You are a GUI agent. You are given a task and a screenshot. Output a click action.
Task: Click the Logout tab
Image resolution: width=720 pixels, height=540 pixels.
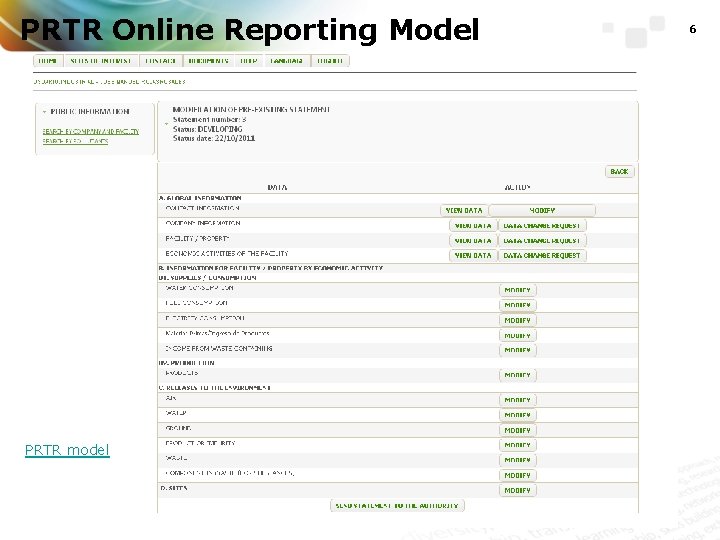point(330,61)
